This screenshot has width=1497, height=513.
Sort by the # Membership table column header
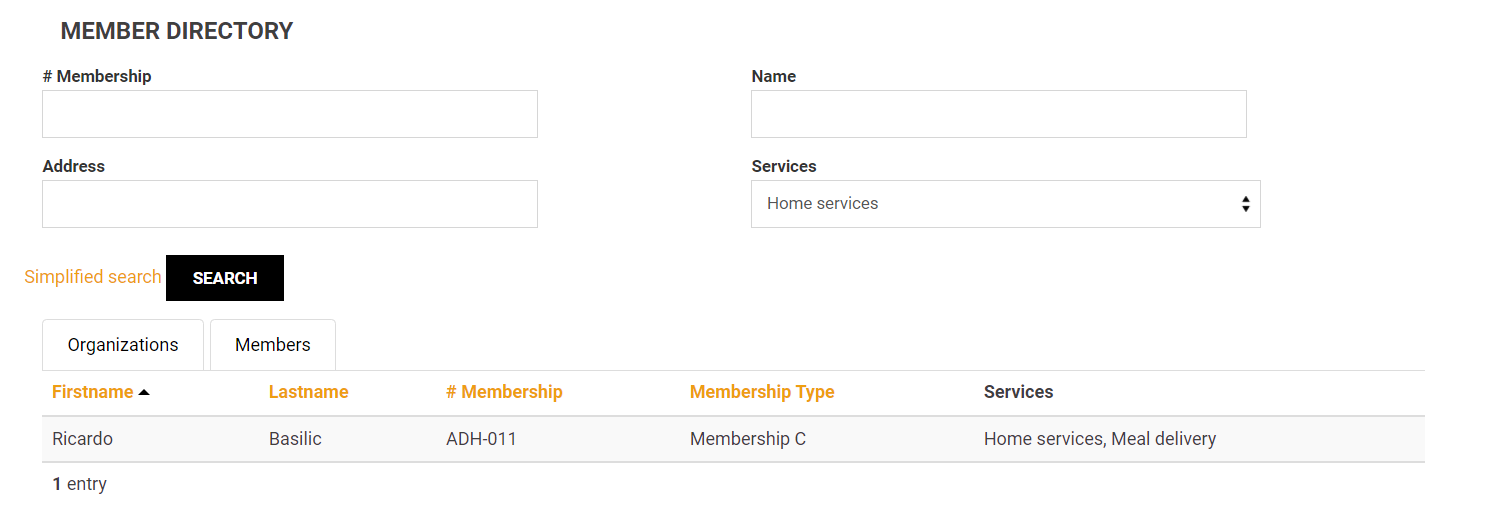(x=504, y=392)
